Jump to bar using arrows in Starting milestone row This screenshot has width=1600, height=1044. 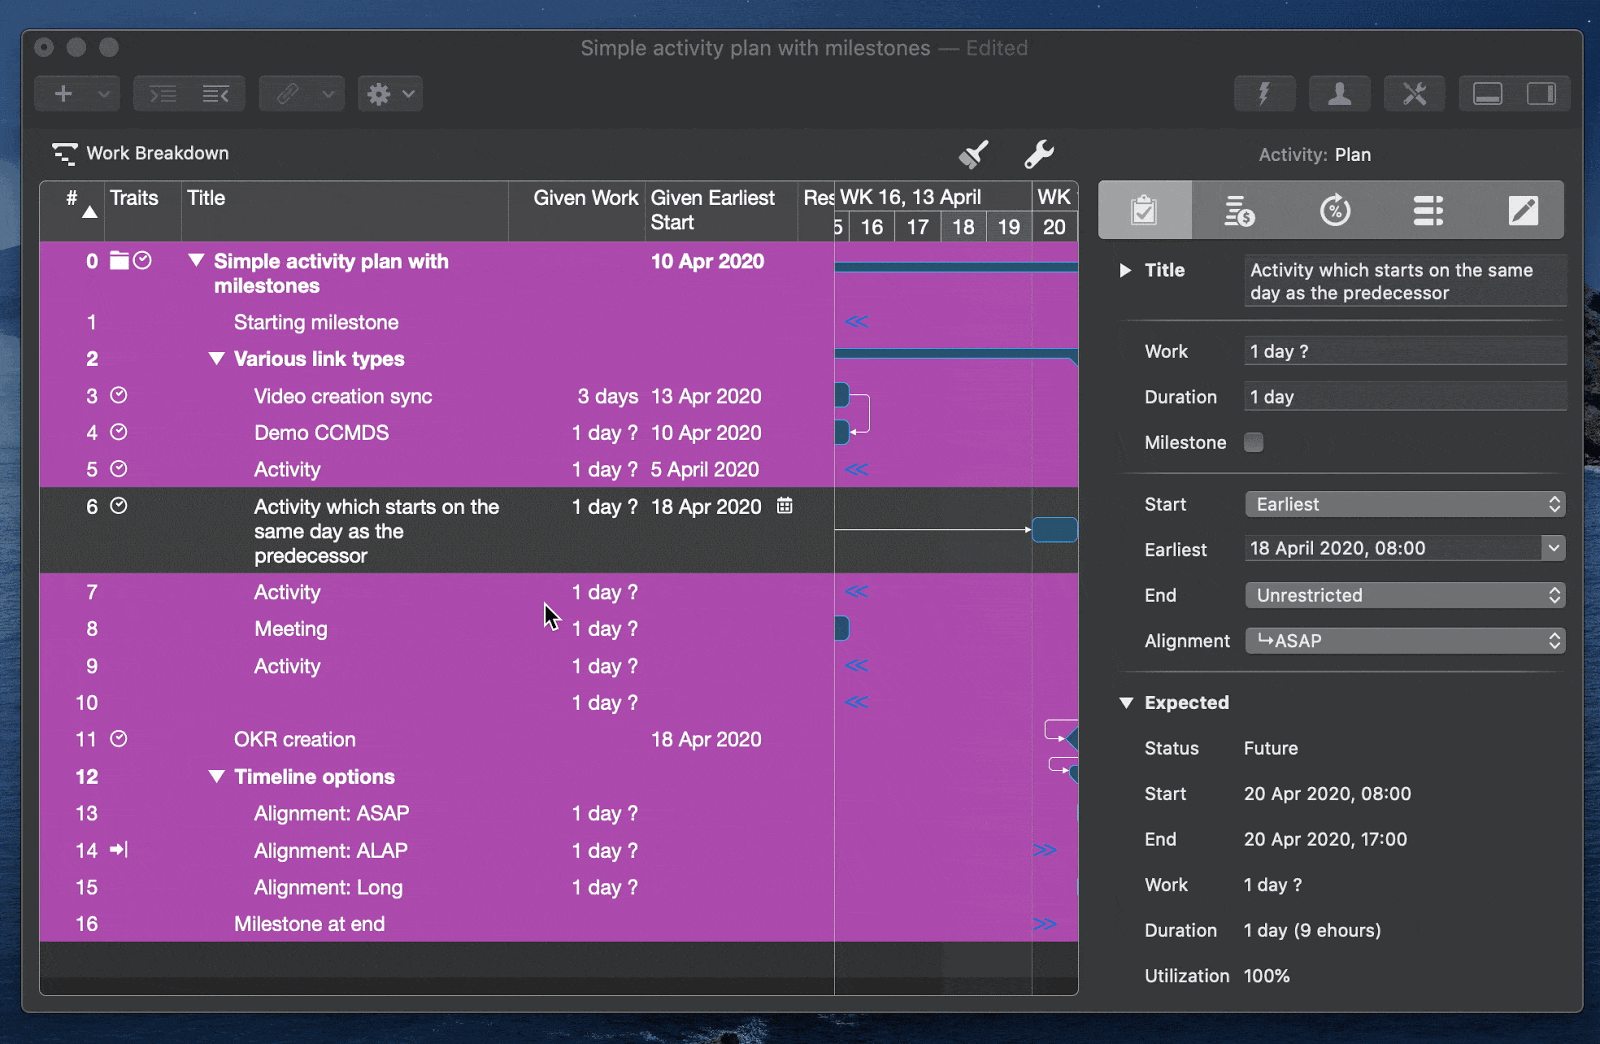point(857,322)
